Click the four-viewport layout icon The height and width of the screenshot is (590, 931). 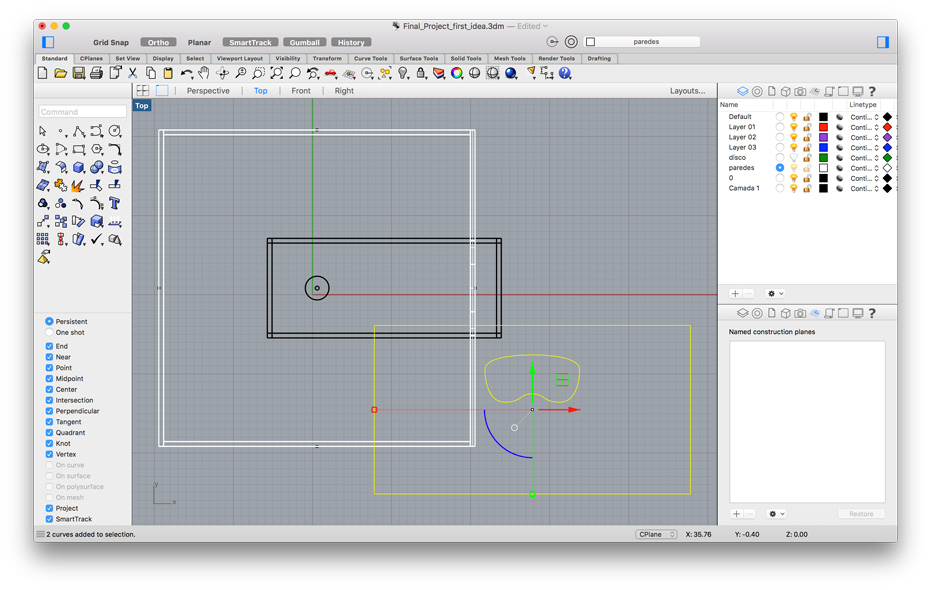coord(142,90)
